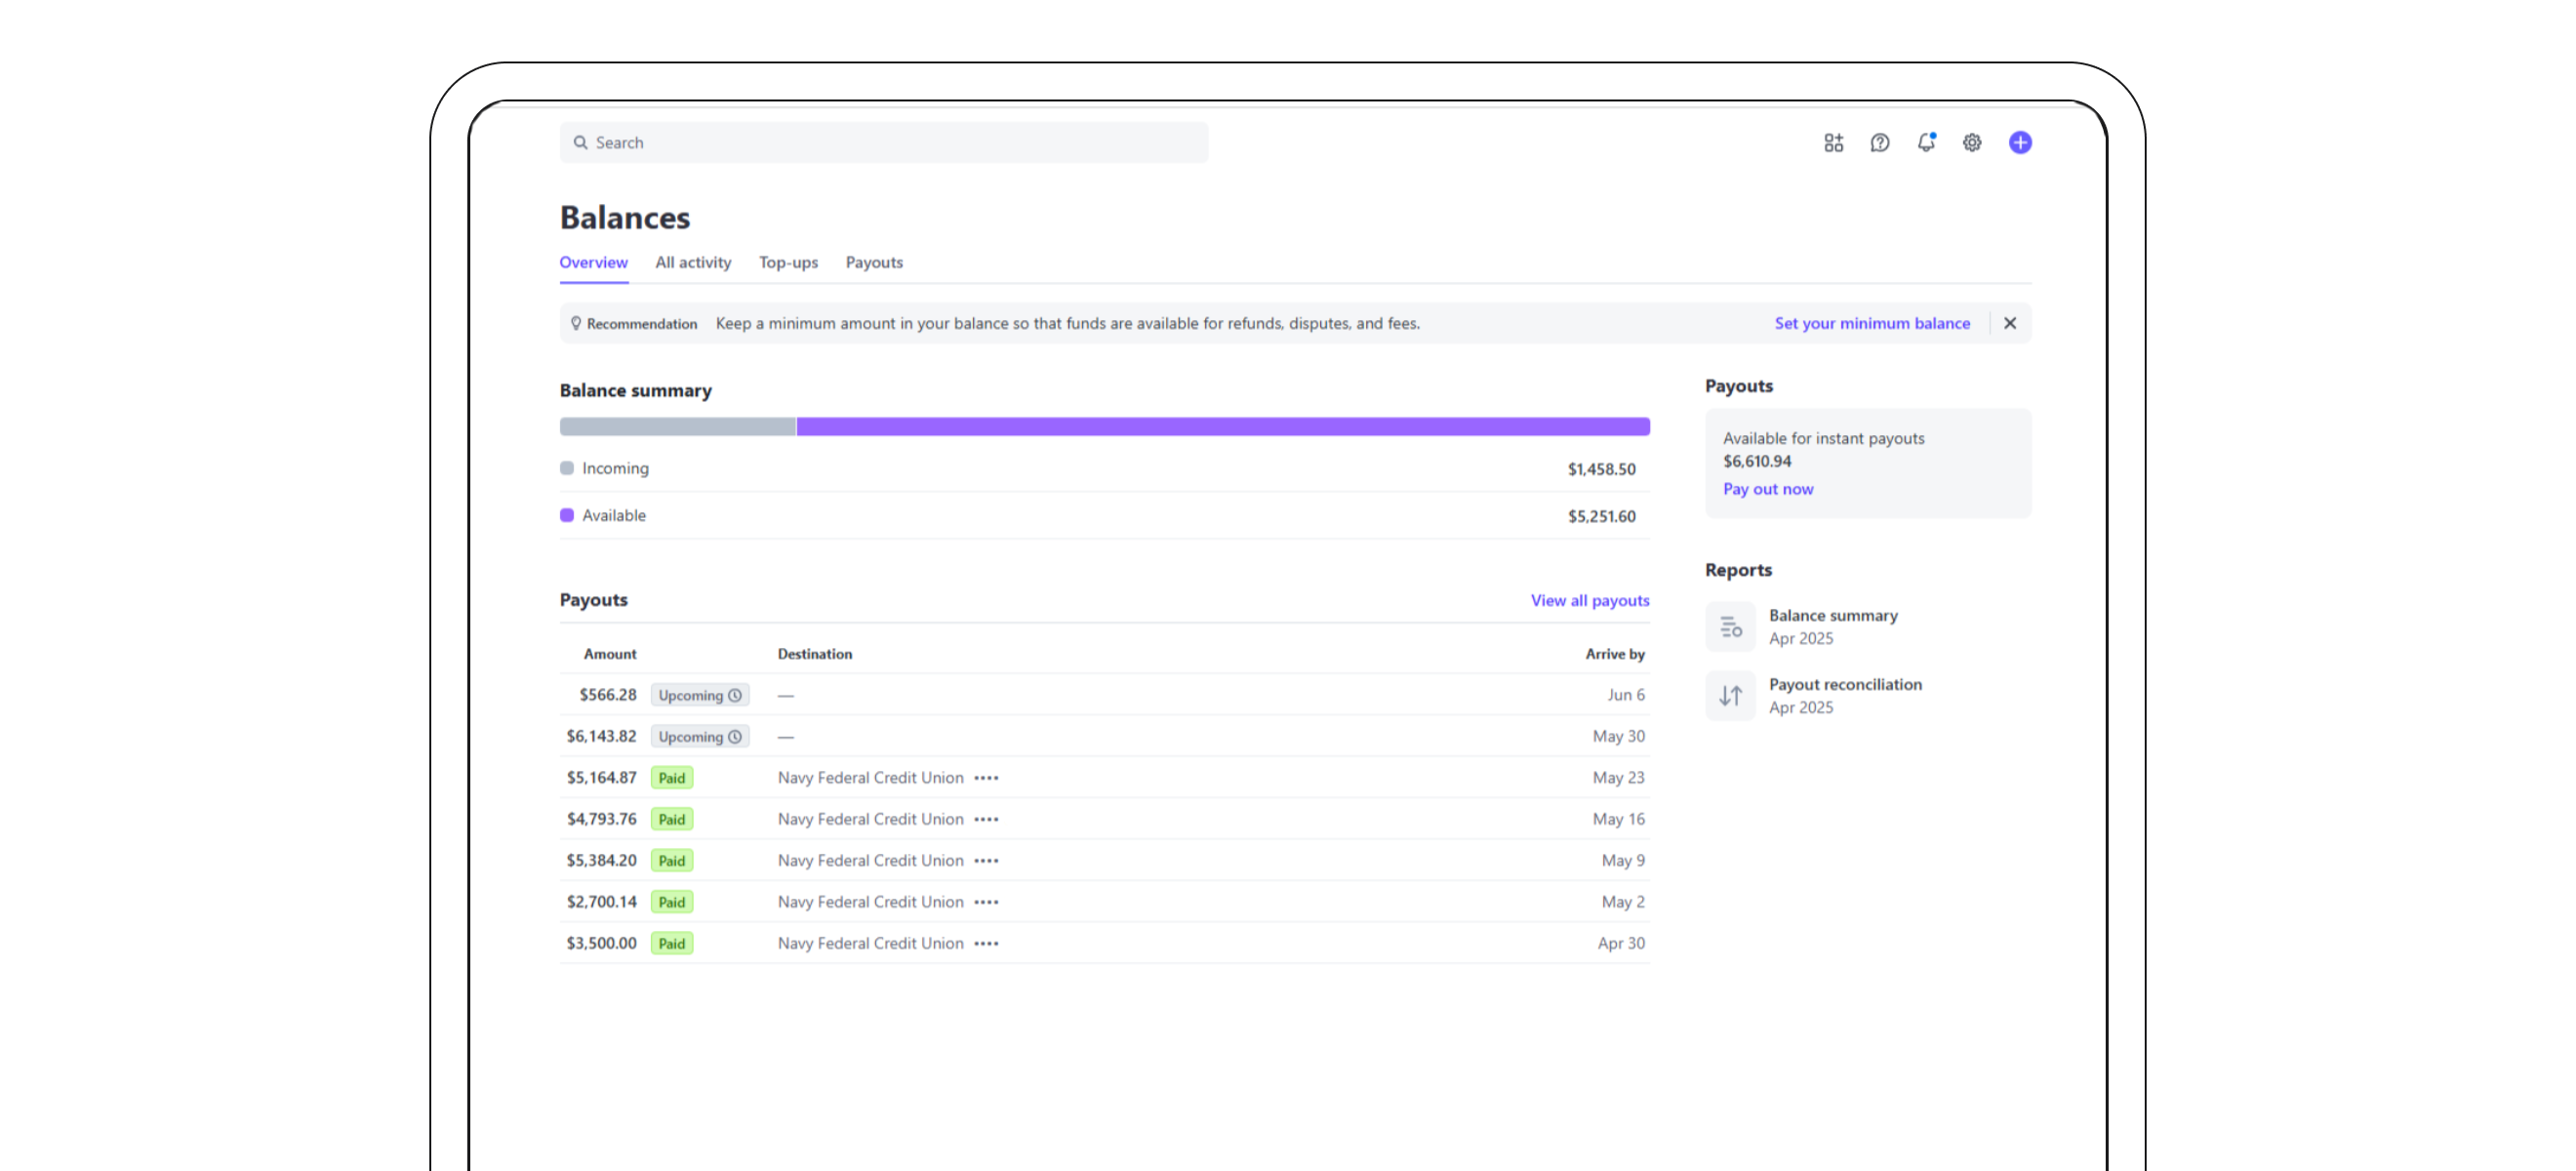The image size is (2576, 1171).
Task: Click Paid badge on $2,700.14 payout
Action: tap(672, 902)
